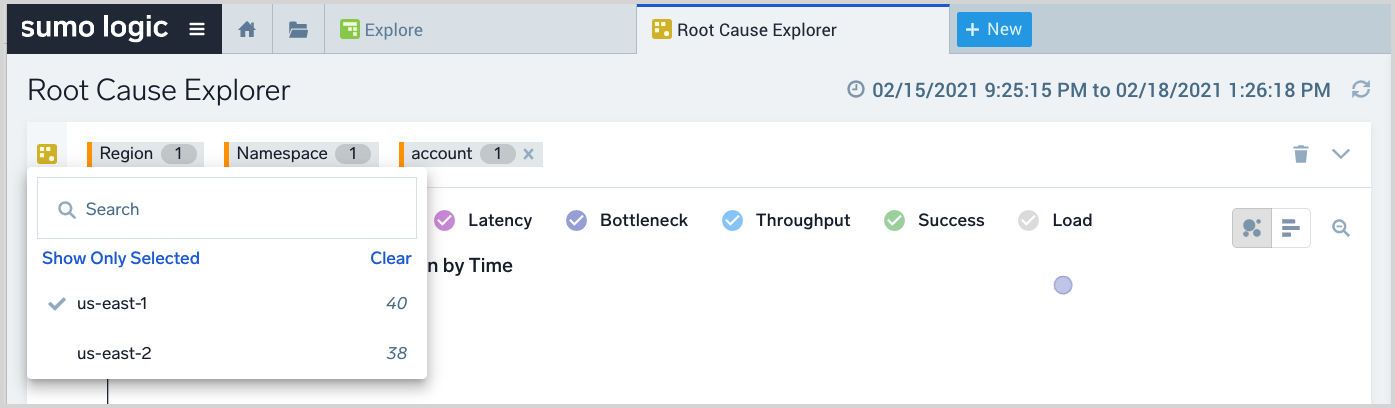Click the zoom out magnifier icon
The width and height of the screenshot is (1395, 408).
1341,228
